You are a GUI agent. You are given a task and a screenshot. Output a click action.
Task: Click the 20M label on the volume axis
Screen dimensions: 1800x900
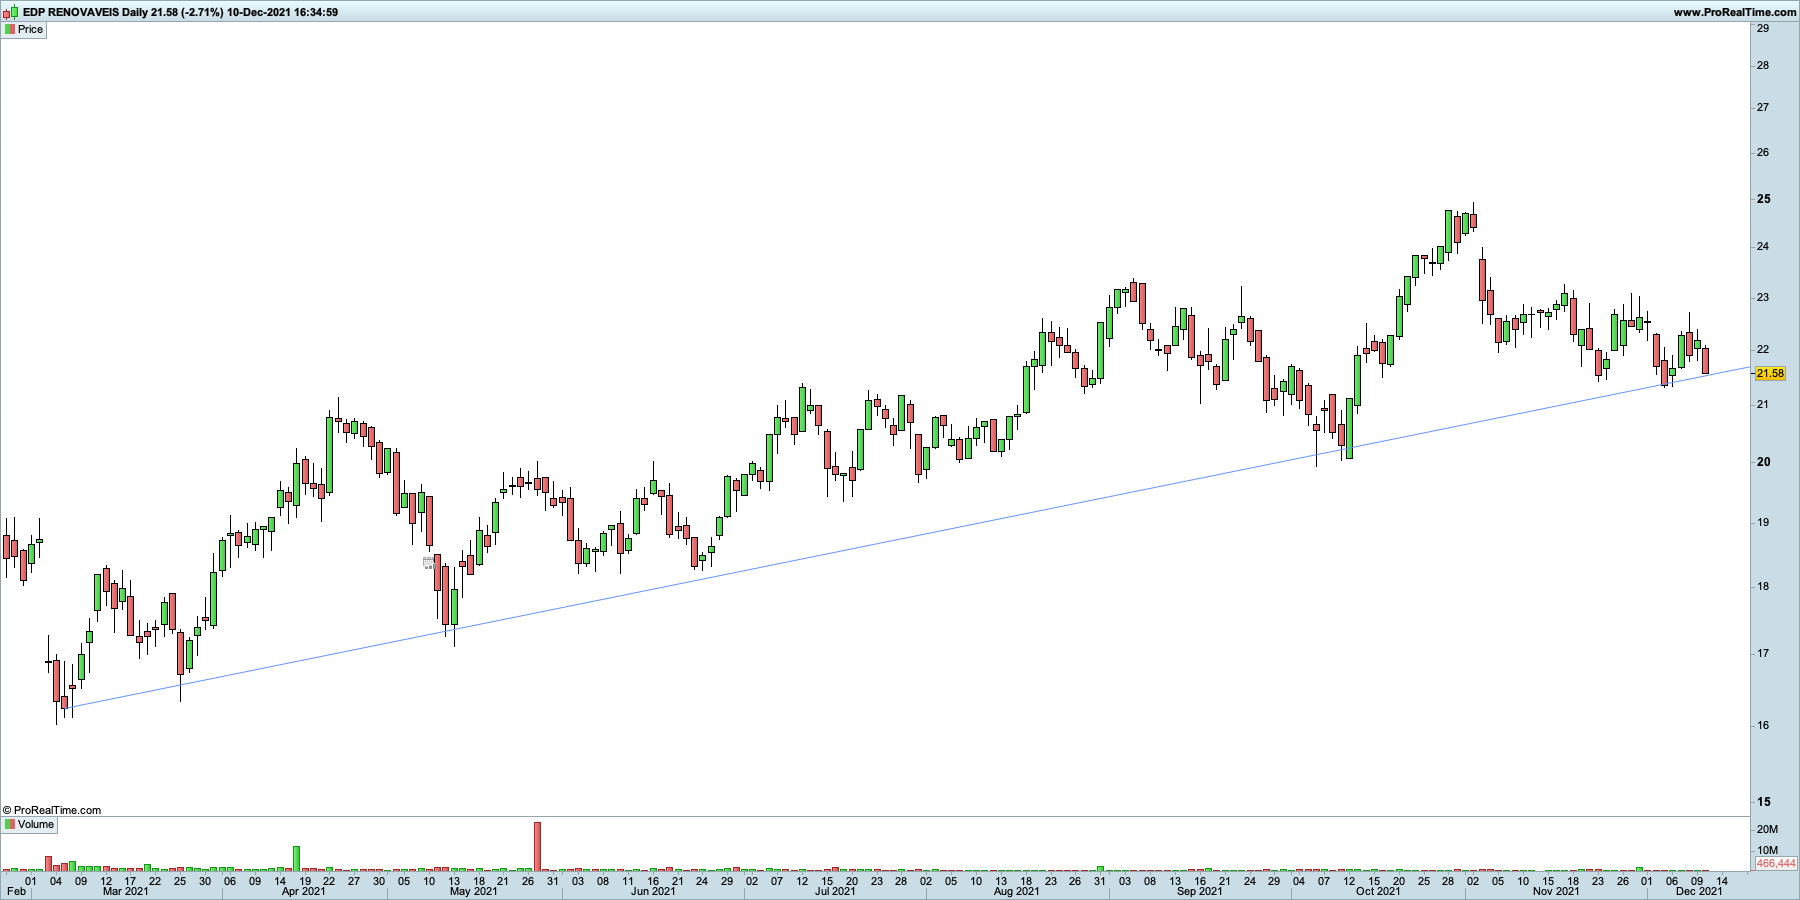click(x=1767, y=829)
